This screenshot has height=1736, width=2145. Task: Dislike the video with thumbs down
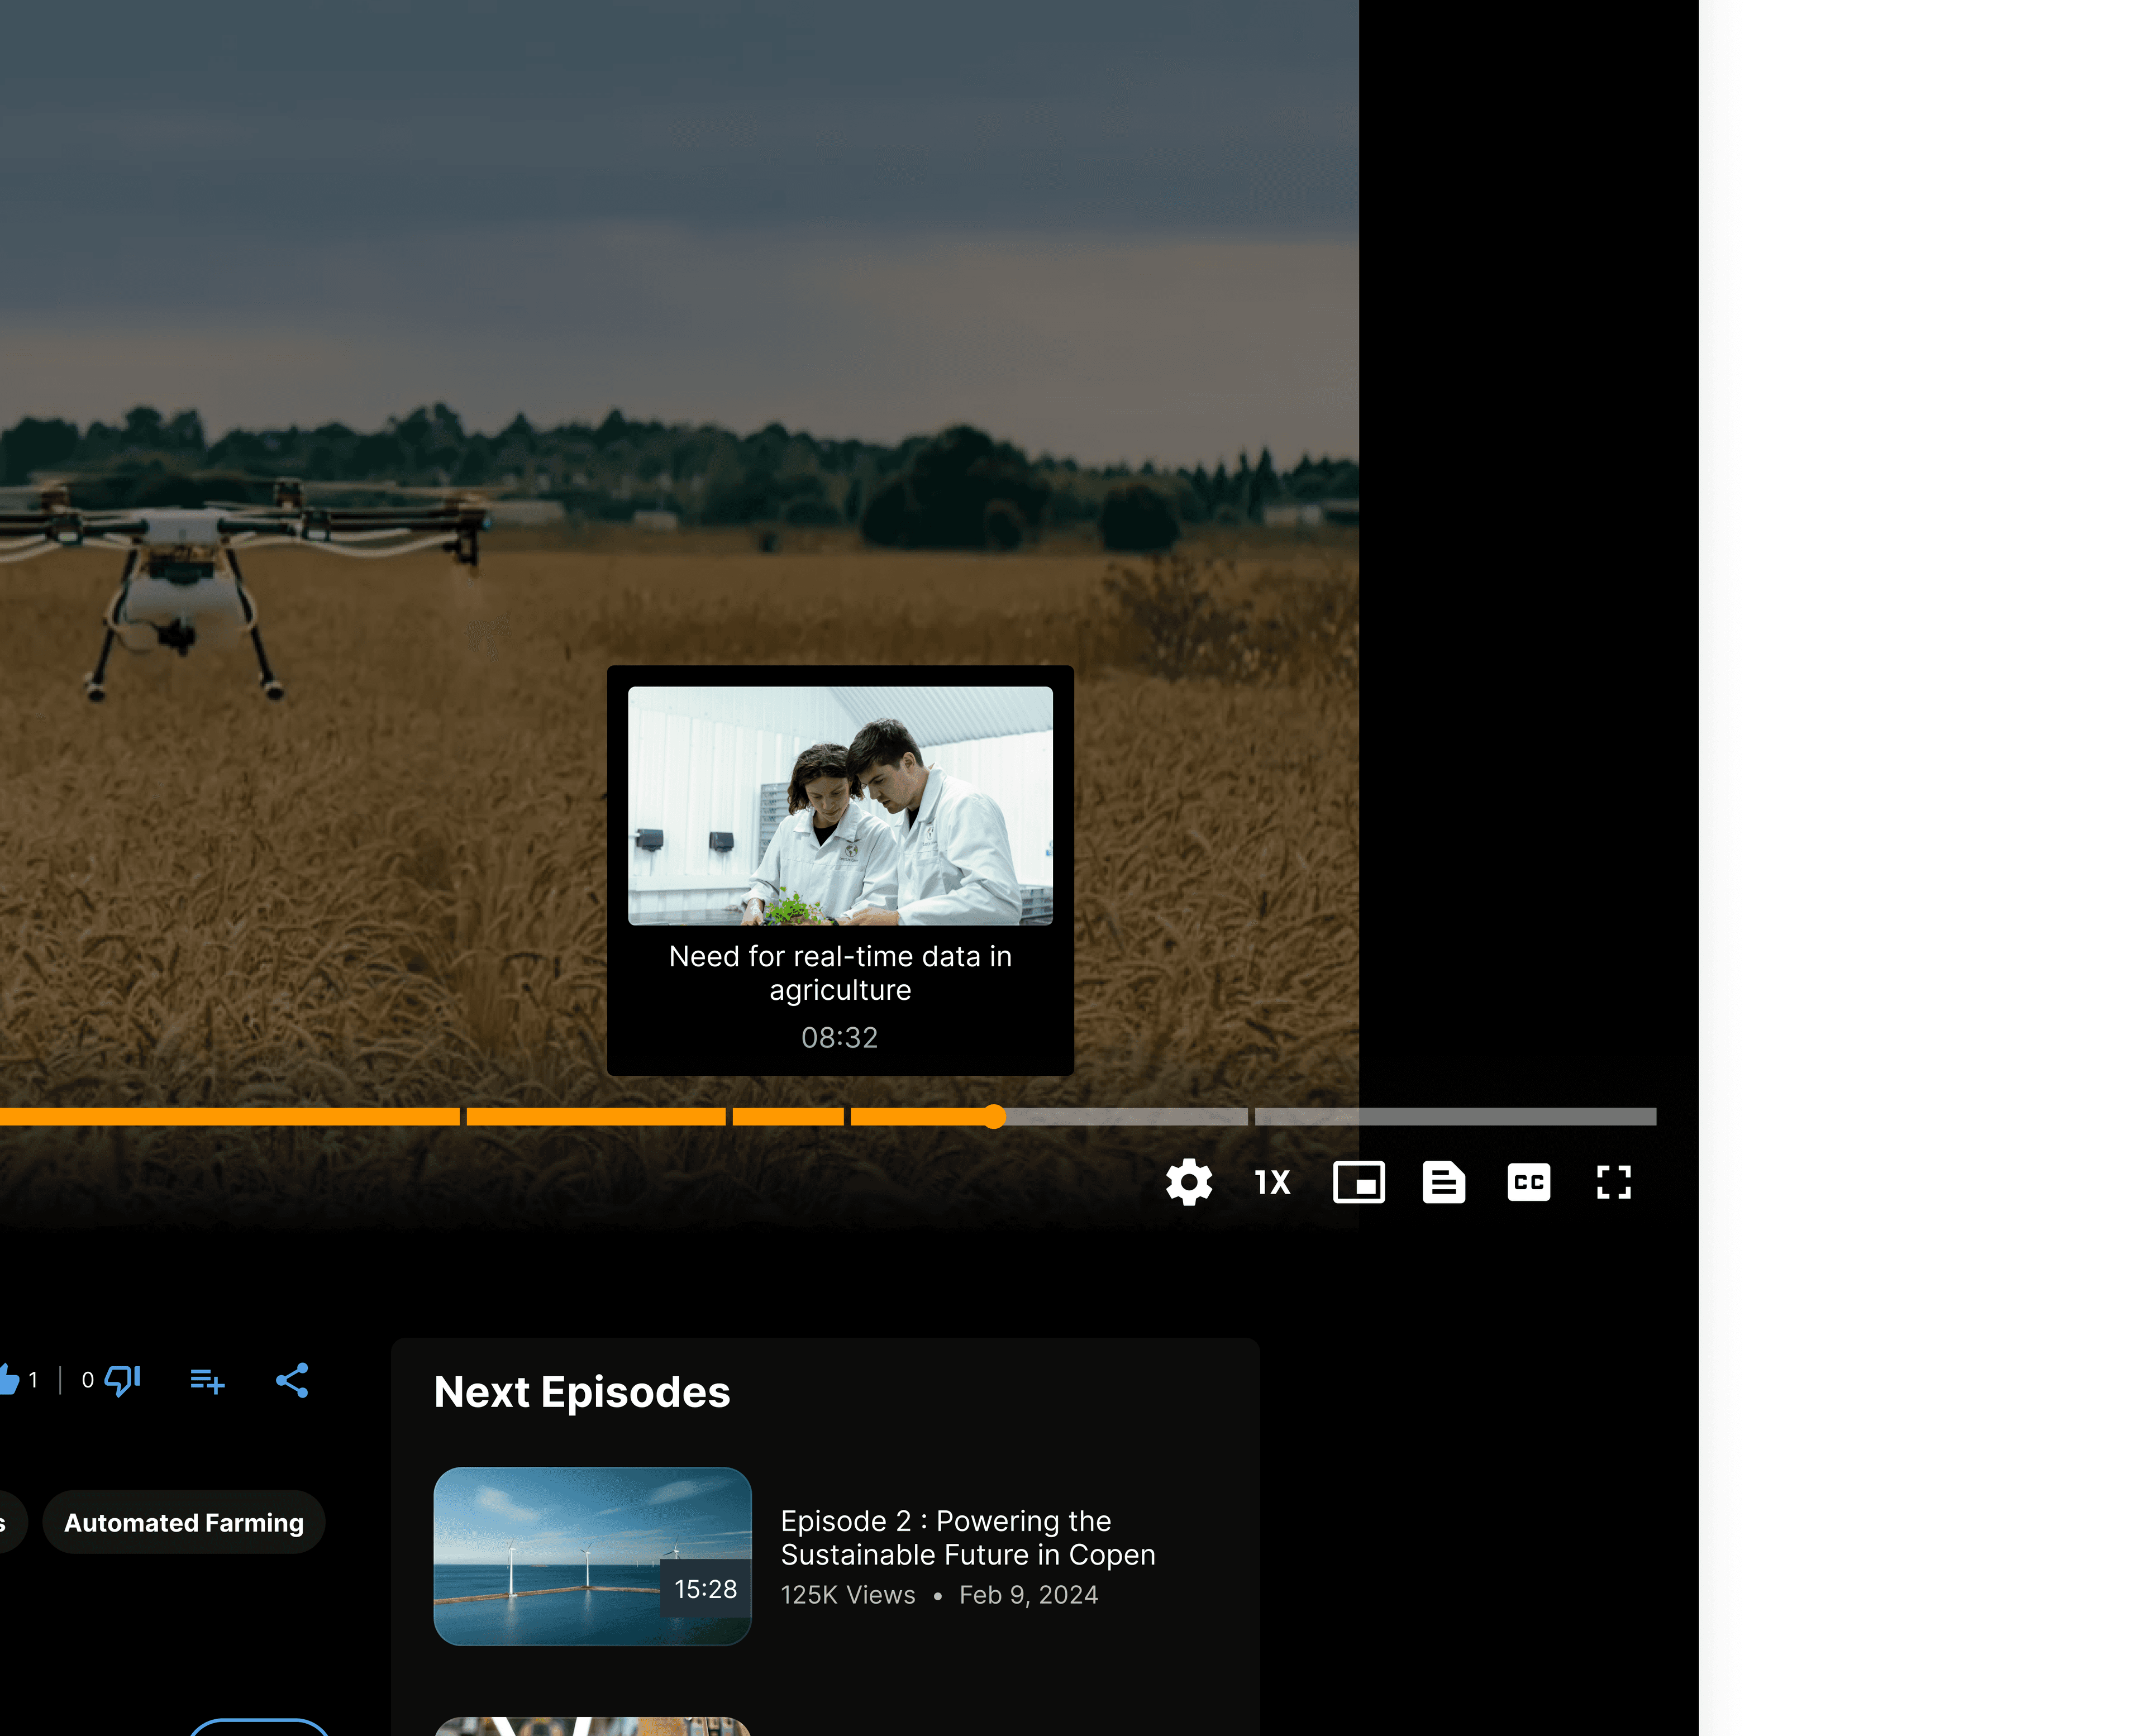[123, 1381]
